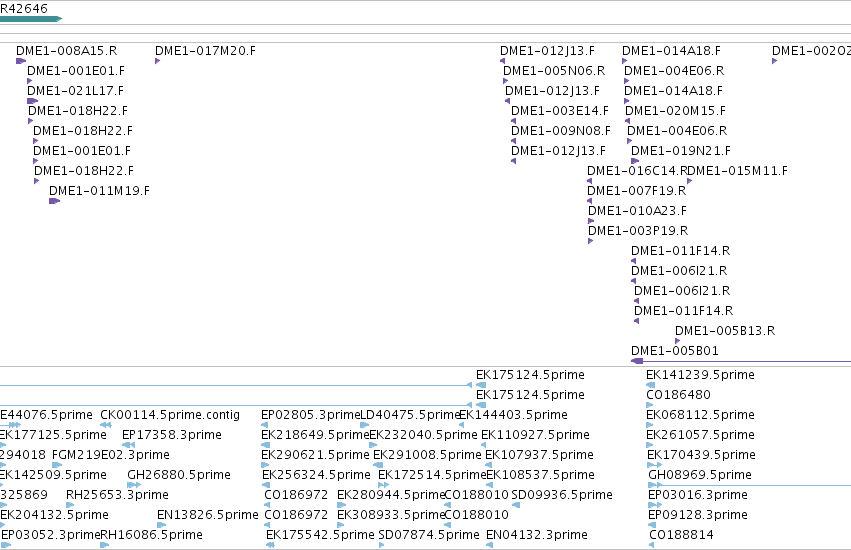This screenshot has width=851, height=550.
Task: Click the SD07874.5prime label
Action: pos(429,536)
